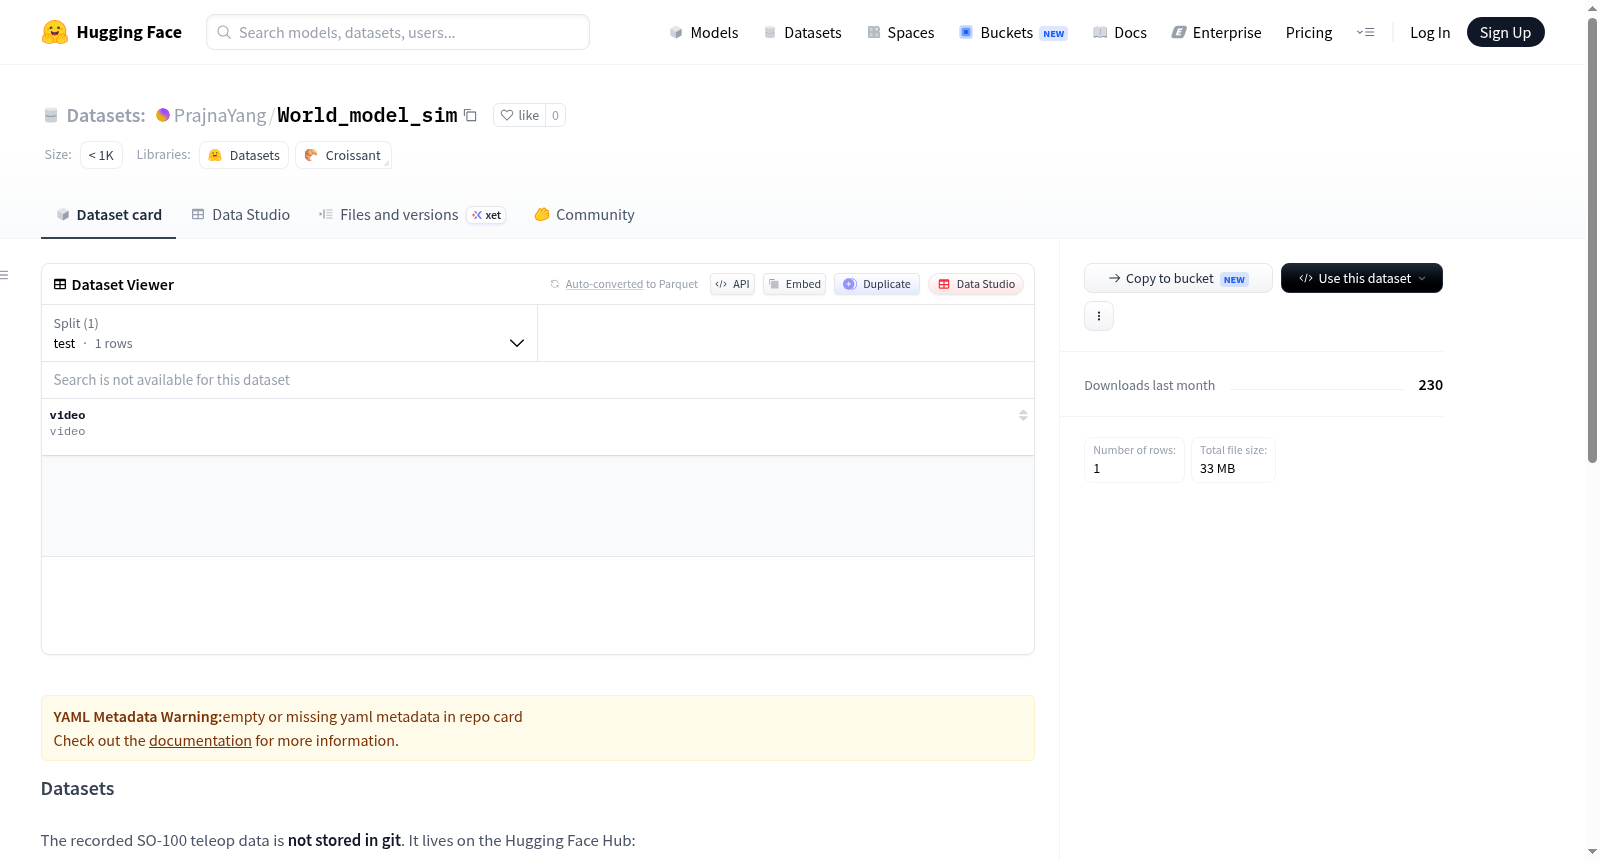Image resolution: width=1600 pixels, height=861 pixels.
Task: Switch to Files and versions tab
Action: pyautogui.click(x=412, y=215)
